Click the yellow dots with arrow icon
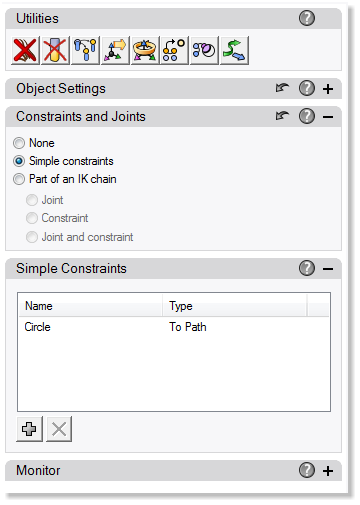Screen dimensions: 360x505 pos(174,50)
